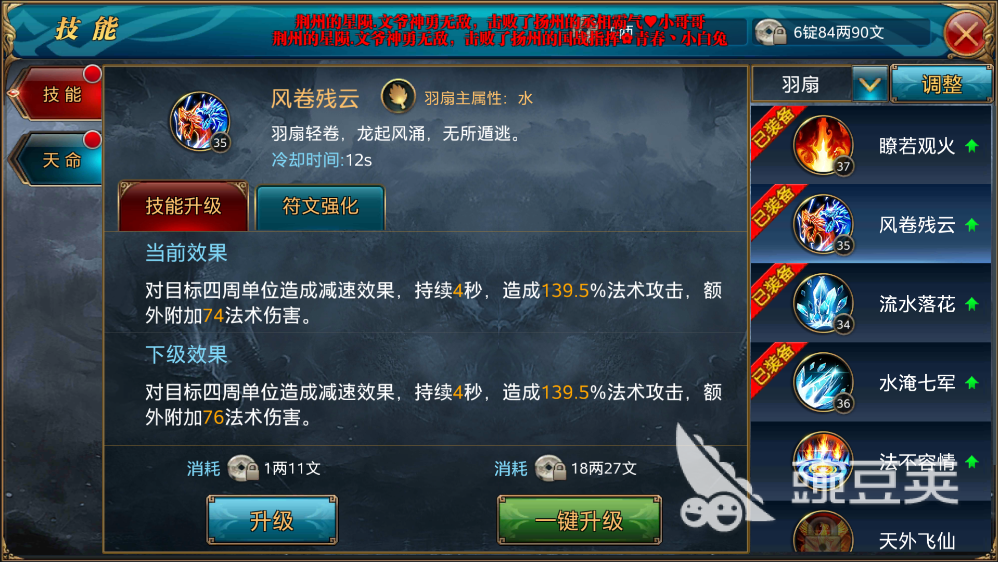Tap the feather fan attribute icon
Image resolution: width=998 pixels, height=562 pixels.
click(x=398, y=97)
